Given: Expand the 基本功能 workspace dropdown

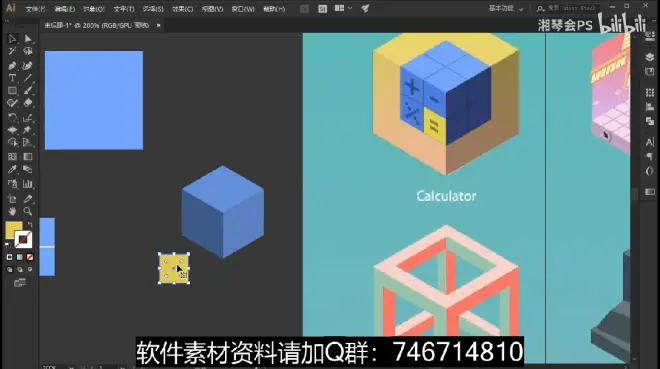Looking at the screenshot, I should [506, 8].
